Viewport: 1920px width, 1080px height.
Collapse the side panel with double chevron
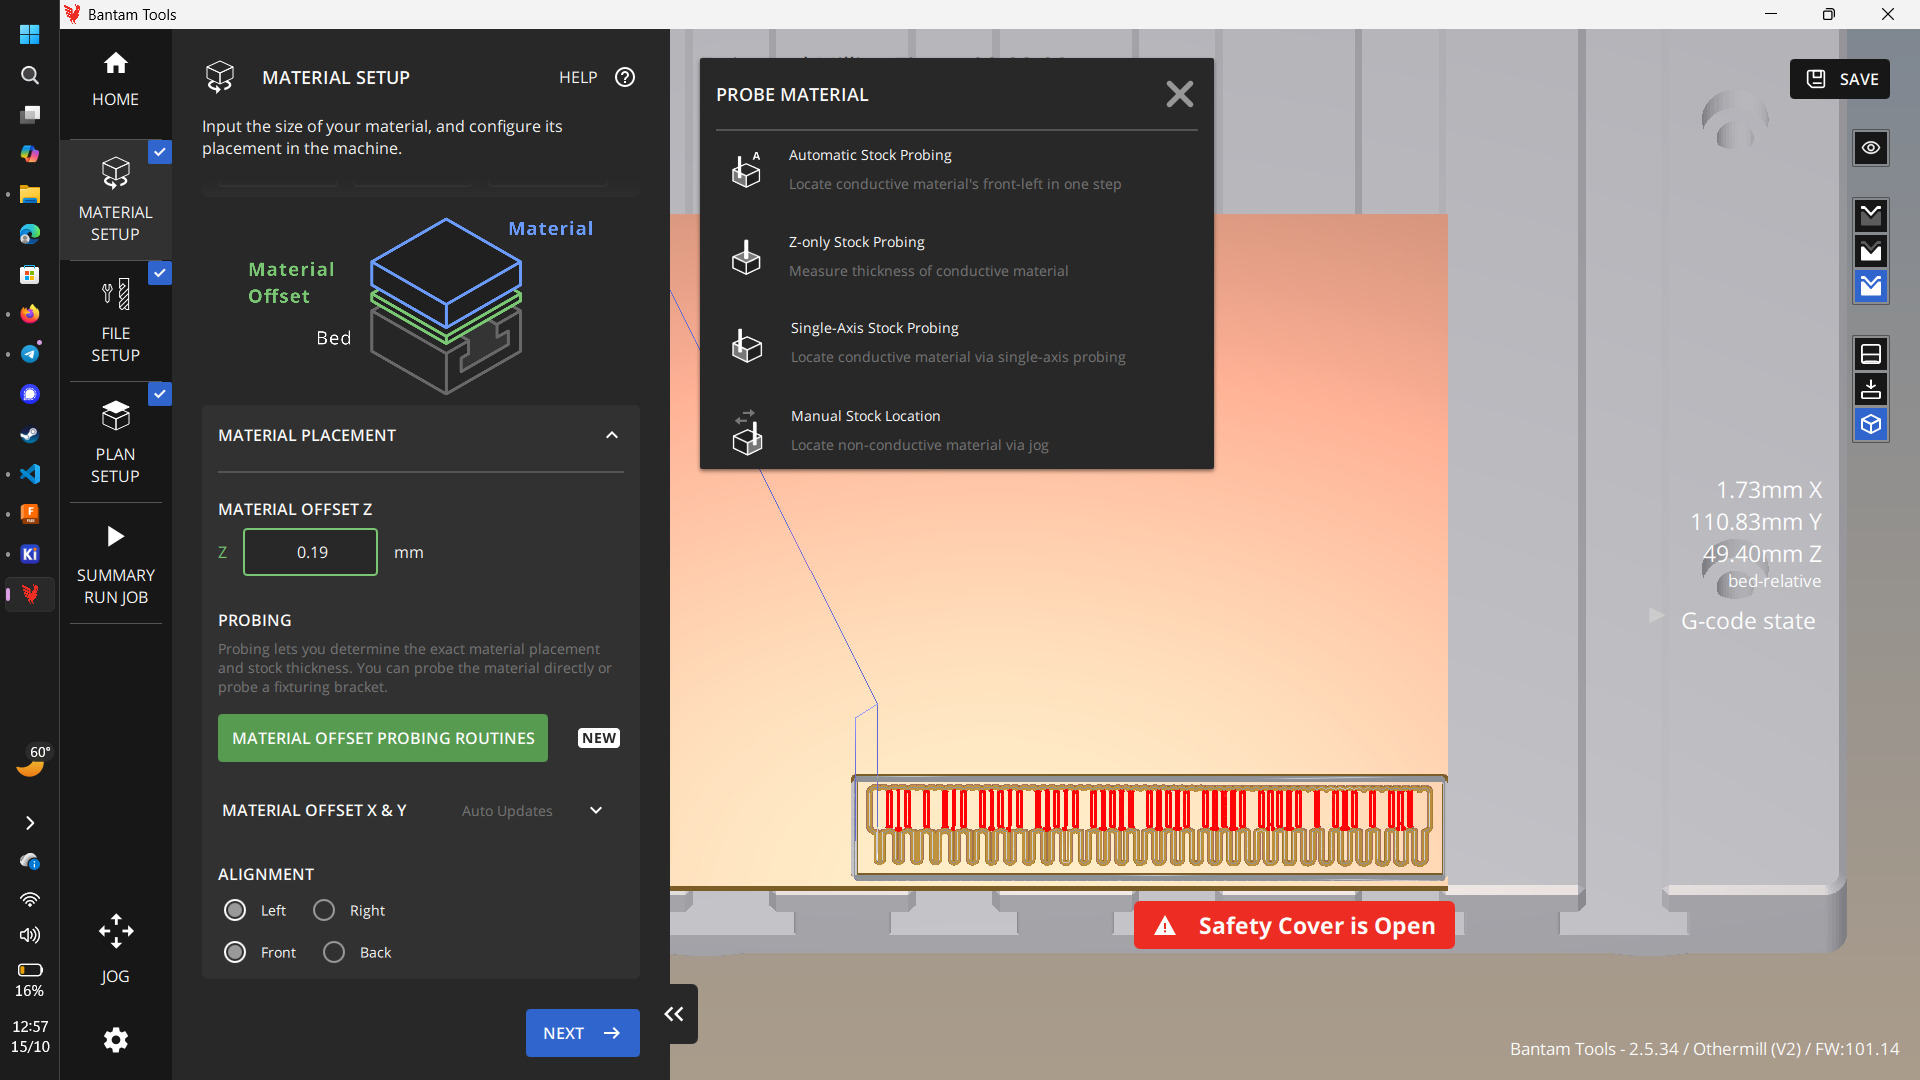point(674,1014)
